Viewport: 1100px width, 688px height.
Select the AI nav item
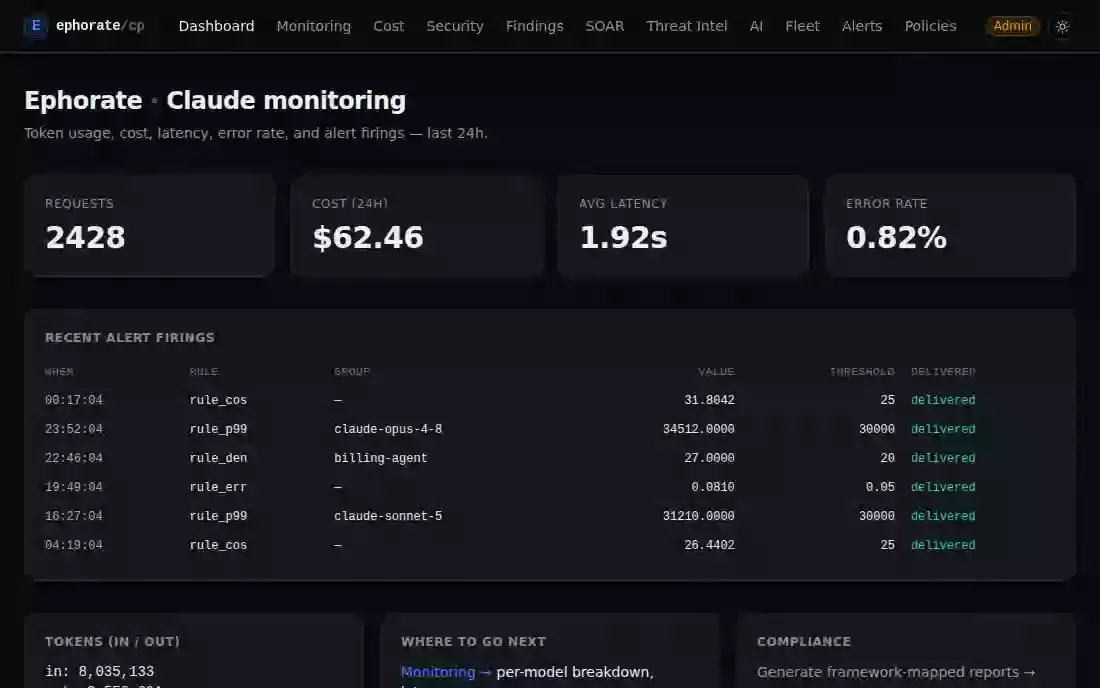(x=756, y=26)
